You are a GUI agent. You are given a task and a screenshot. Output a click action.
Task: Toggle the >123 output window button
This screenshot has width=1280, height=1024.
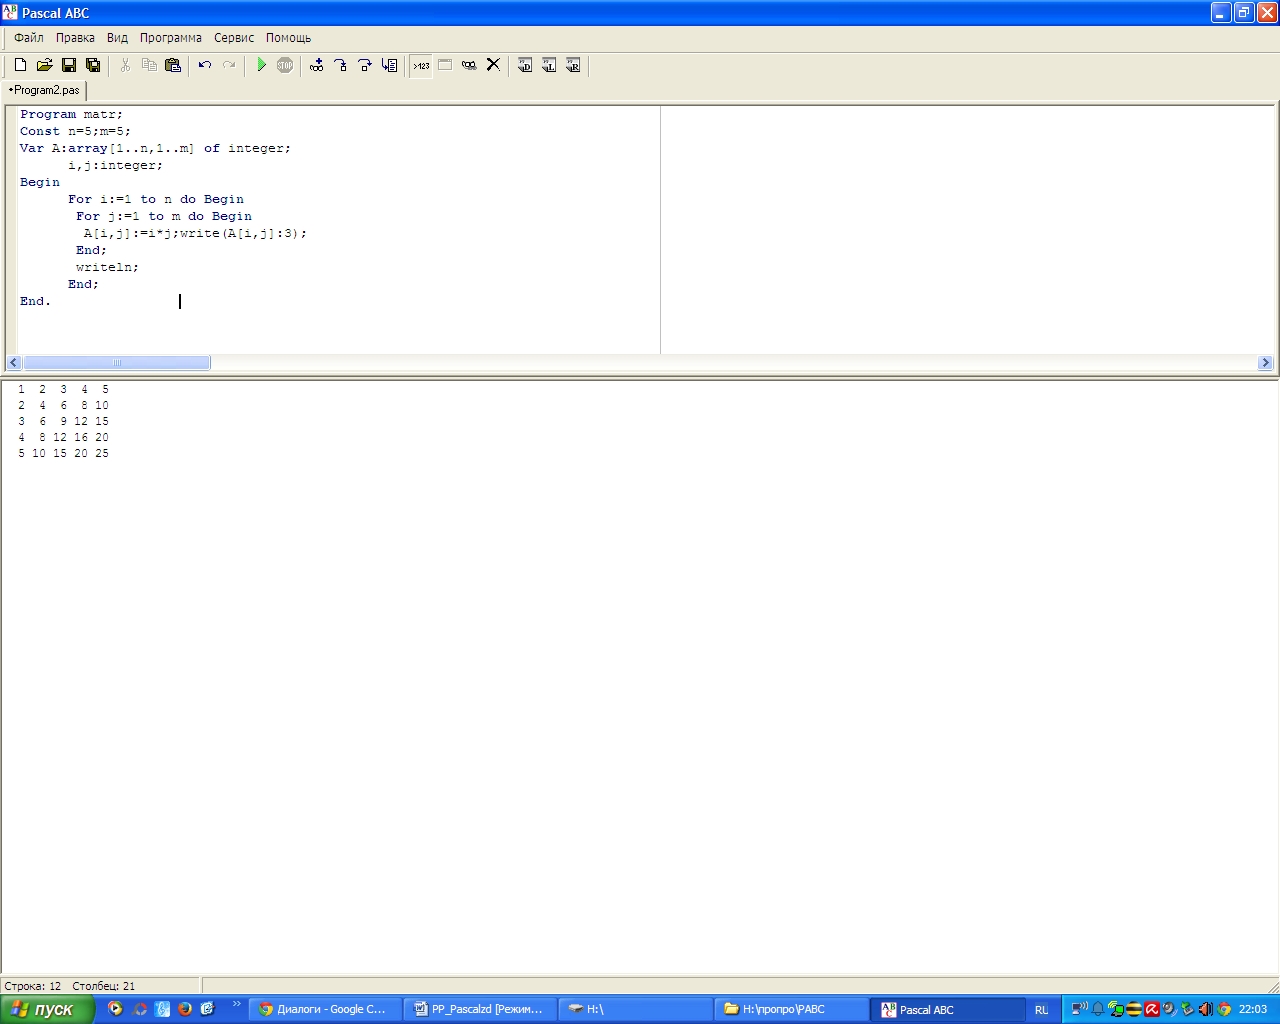point(421,65)
